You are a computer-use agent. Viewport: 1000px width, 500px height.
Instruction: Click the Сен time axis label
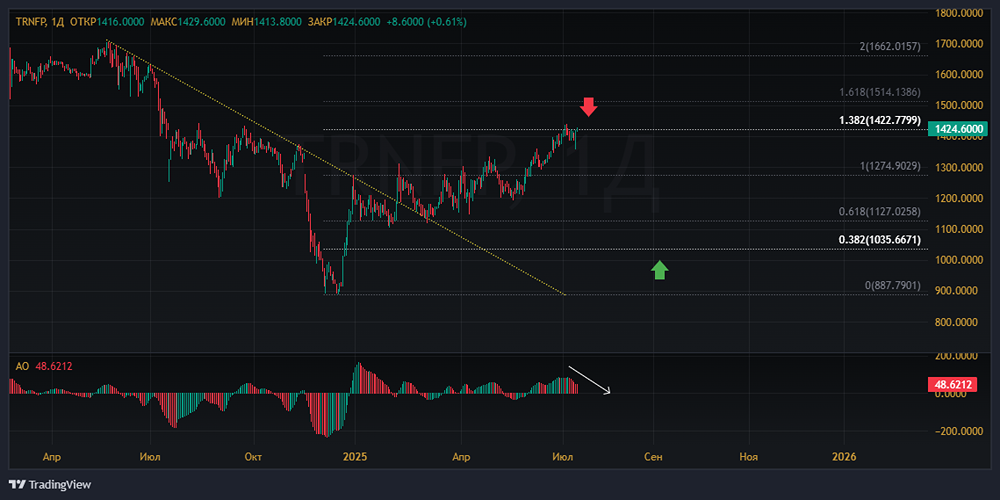coord(653,457)
